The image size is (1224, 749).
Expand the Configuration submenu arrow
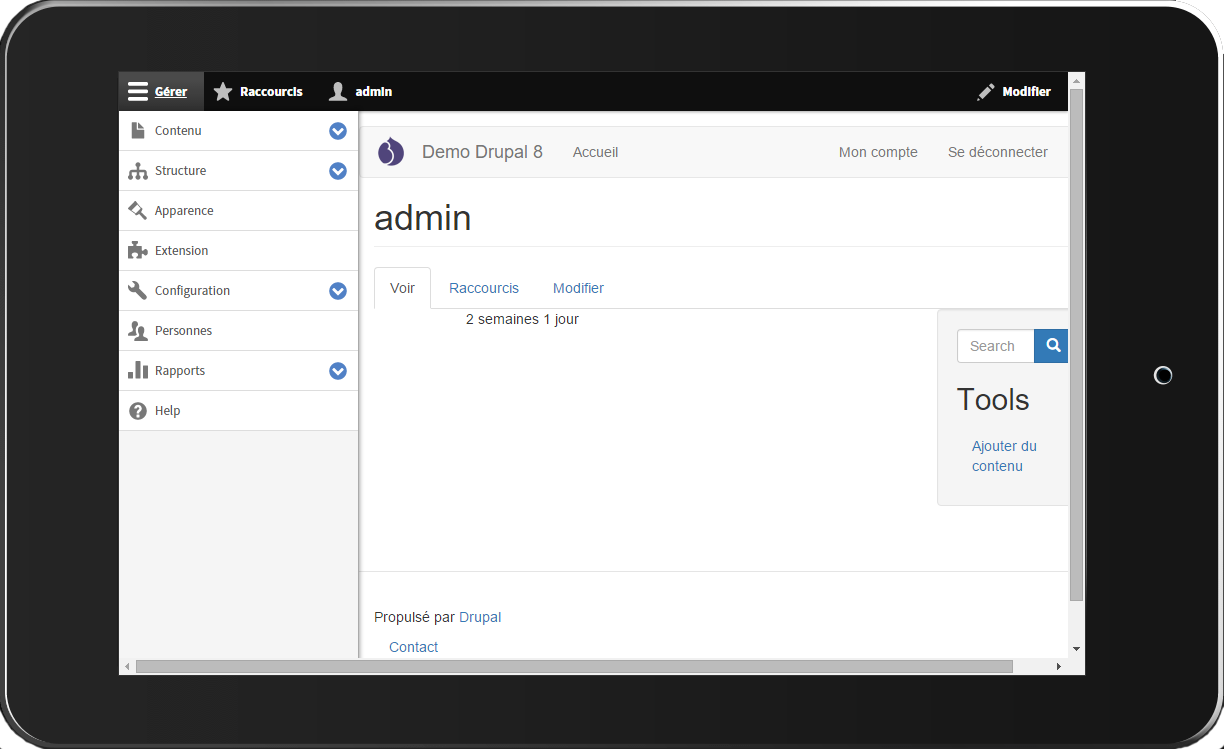point(338,291)
